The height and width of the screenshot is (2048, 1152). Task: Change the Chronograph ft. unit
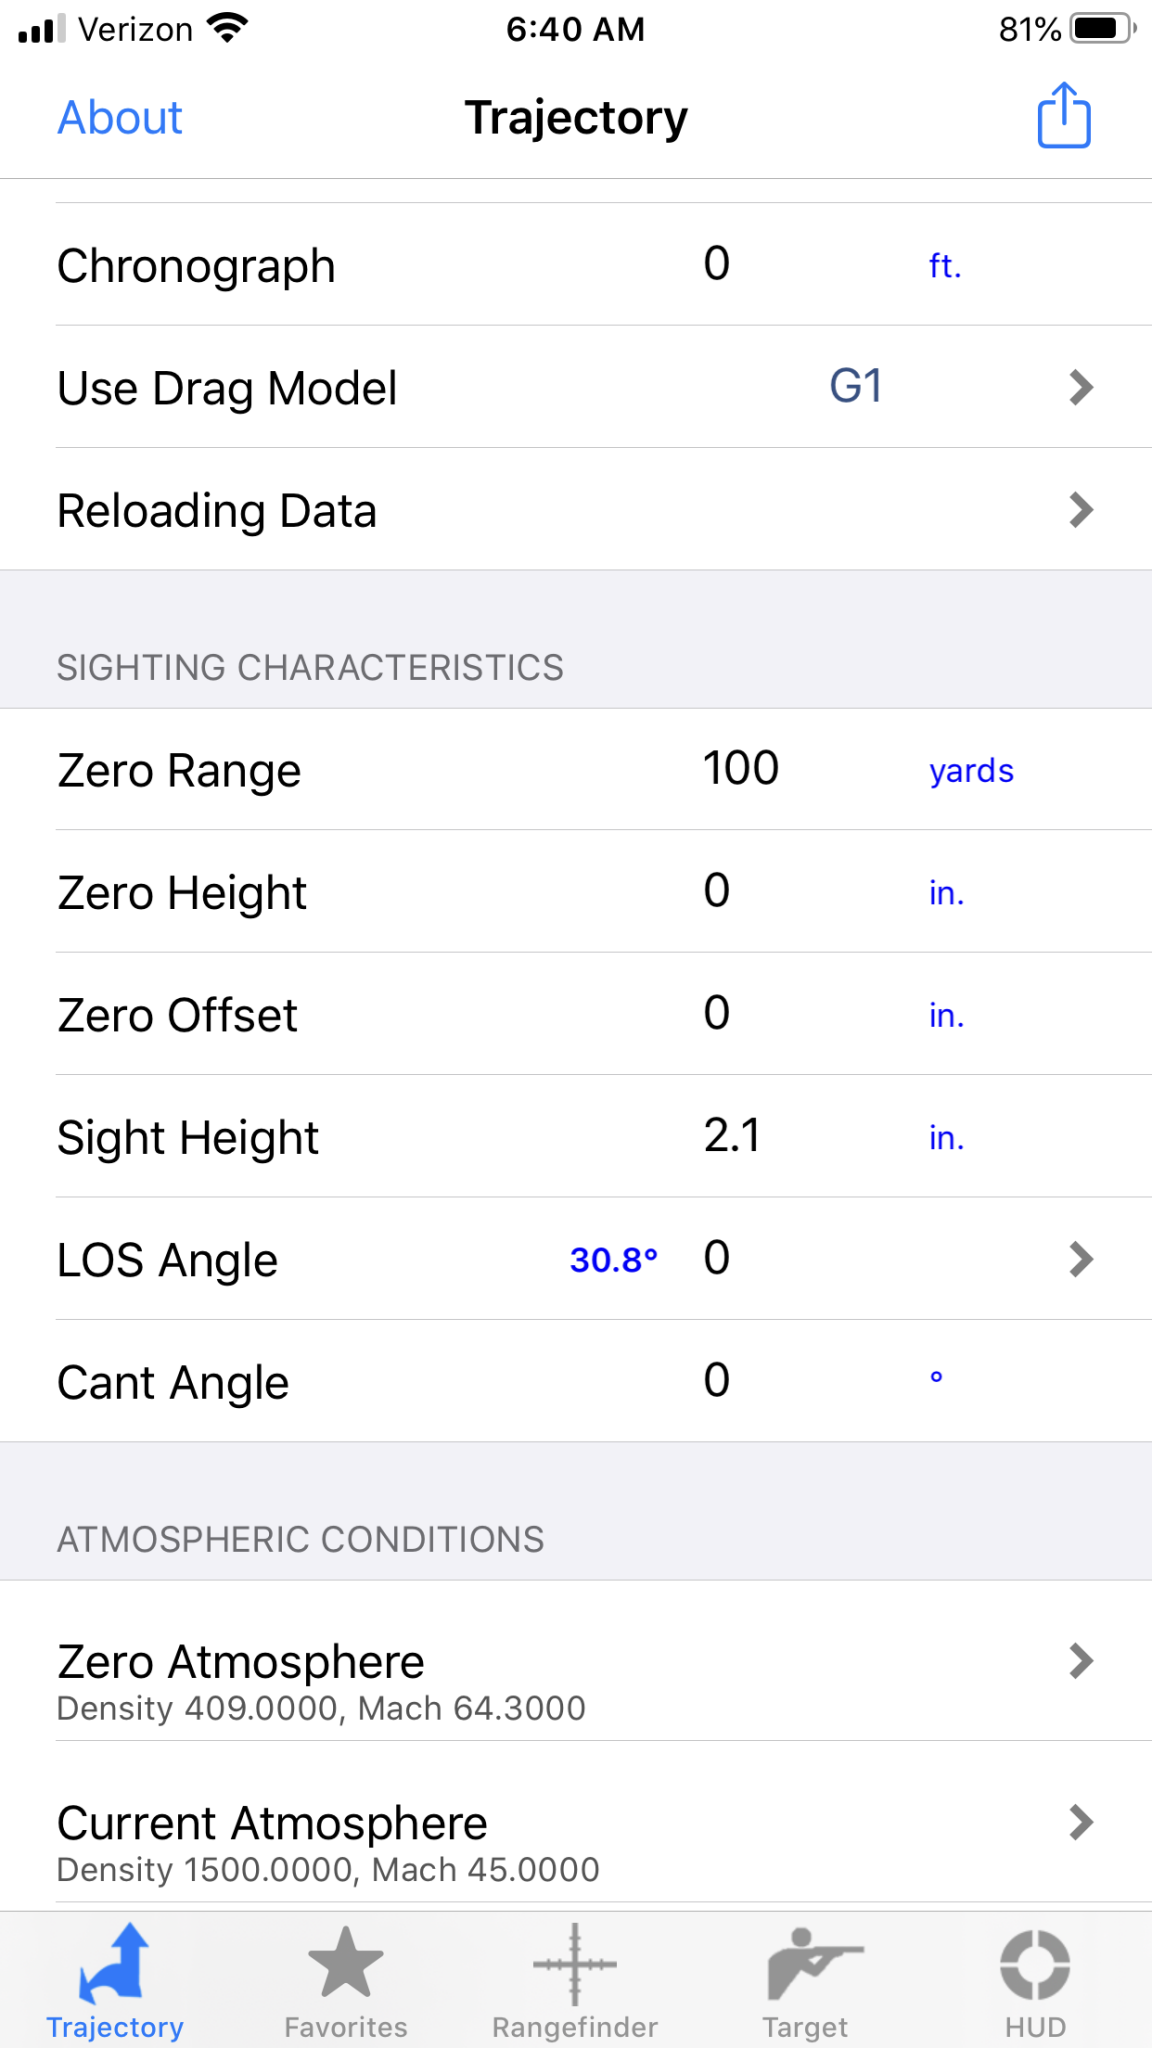(945, 265)
